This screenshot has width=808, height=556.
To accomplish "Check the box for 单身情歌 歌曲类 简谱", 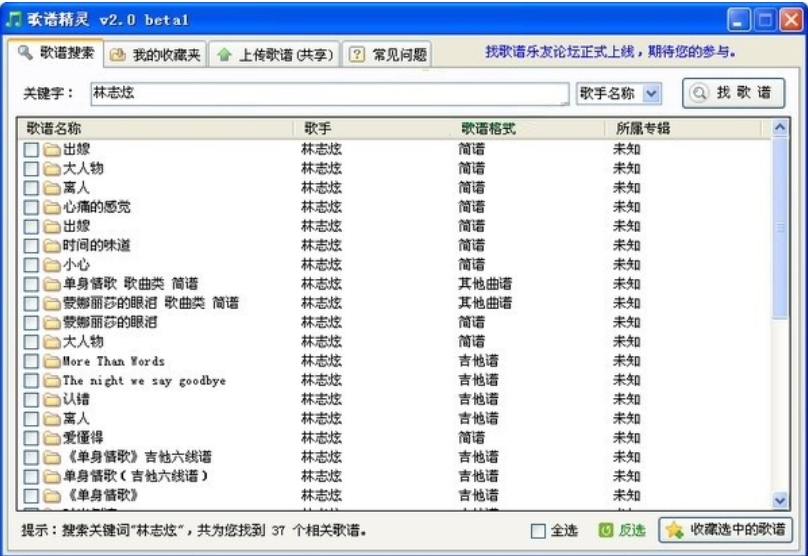I will (31, 284).
